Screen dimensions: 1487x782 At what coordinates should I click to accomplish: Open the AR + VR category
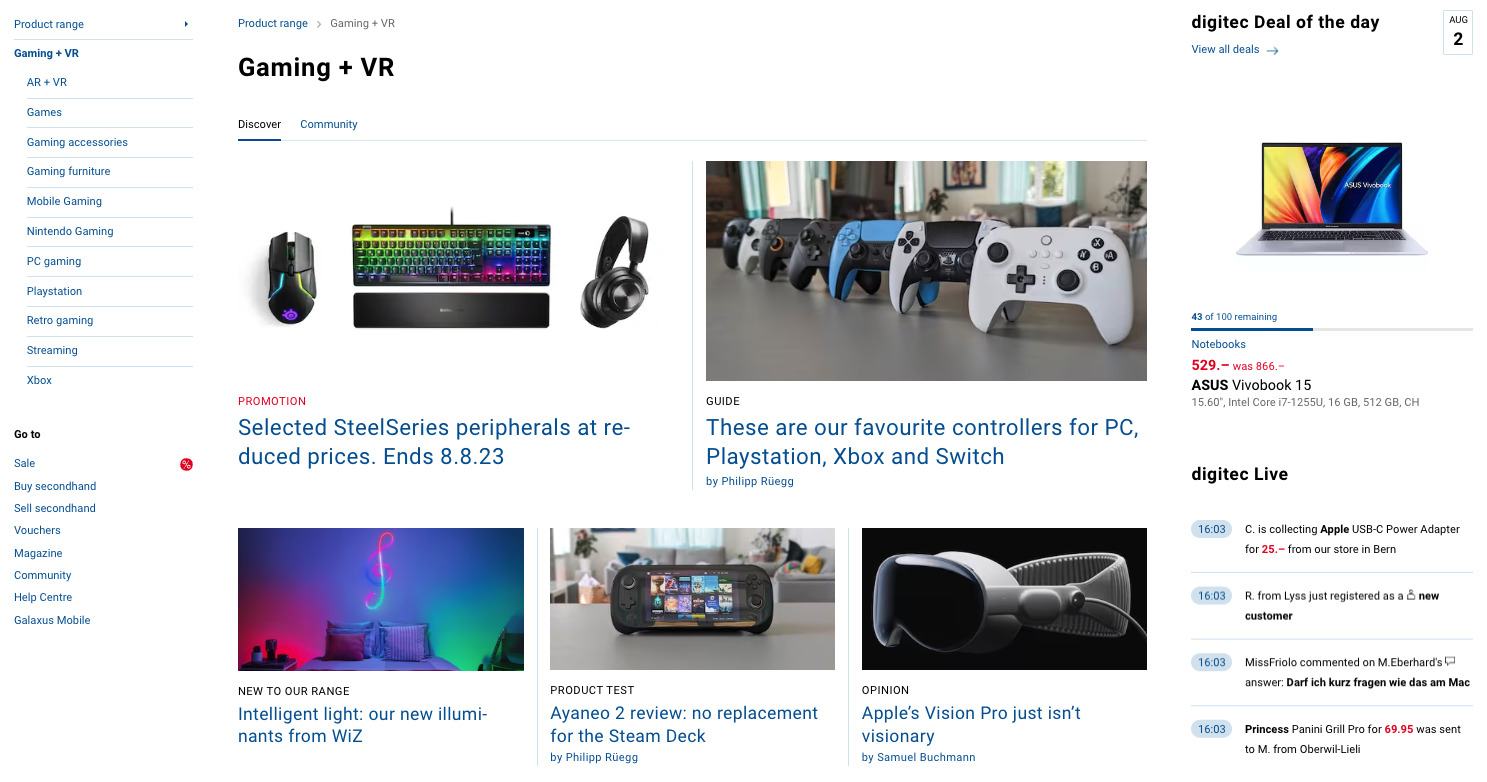[47, 83]
